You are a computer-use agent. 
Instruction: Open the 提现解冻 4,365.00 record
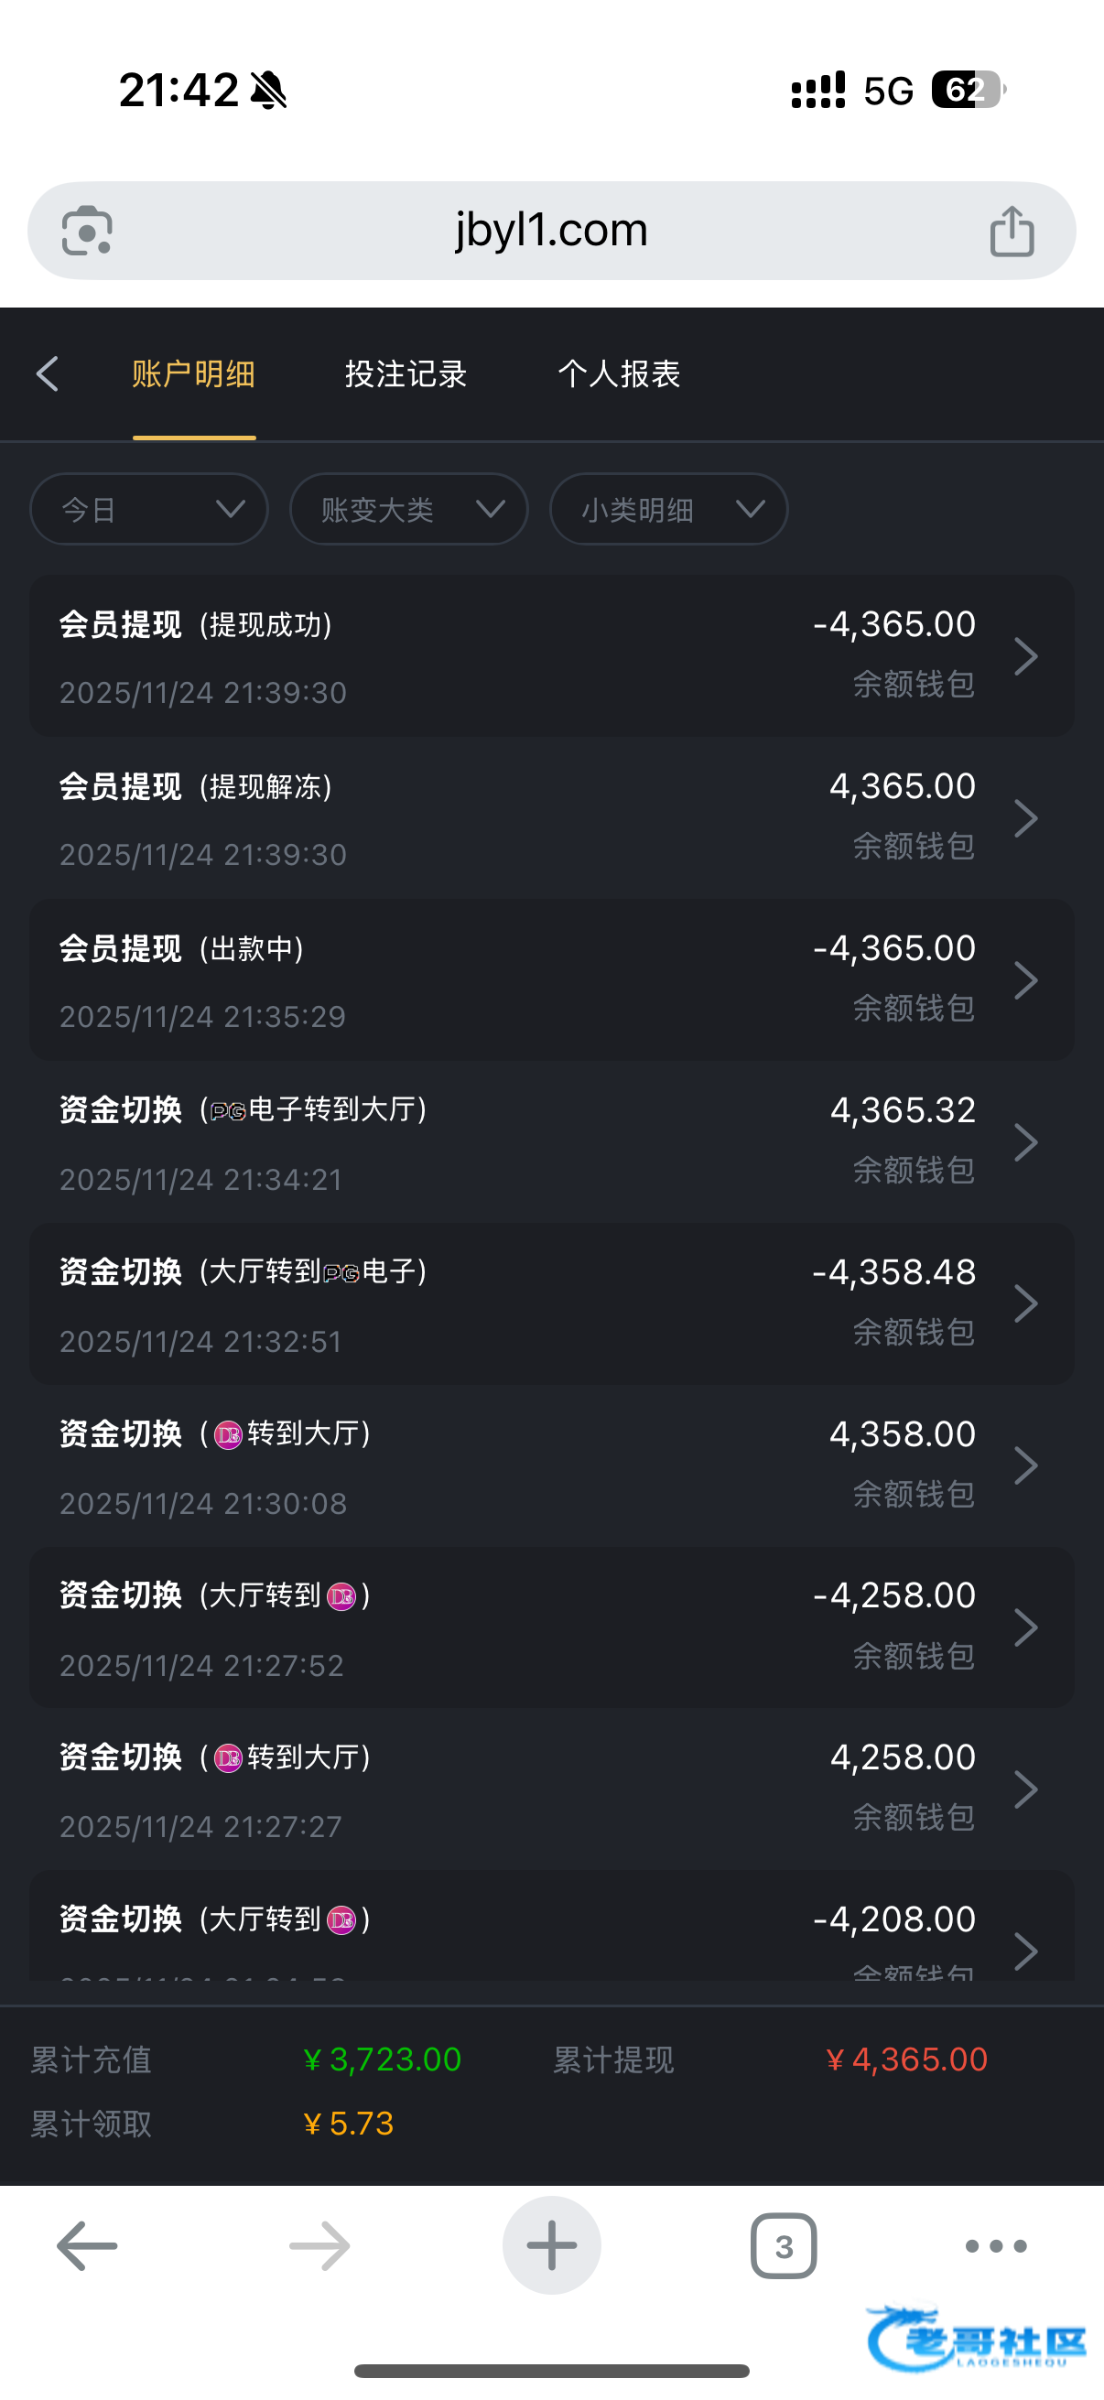(x=552, y=818)
